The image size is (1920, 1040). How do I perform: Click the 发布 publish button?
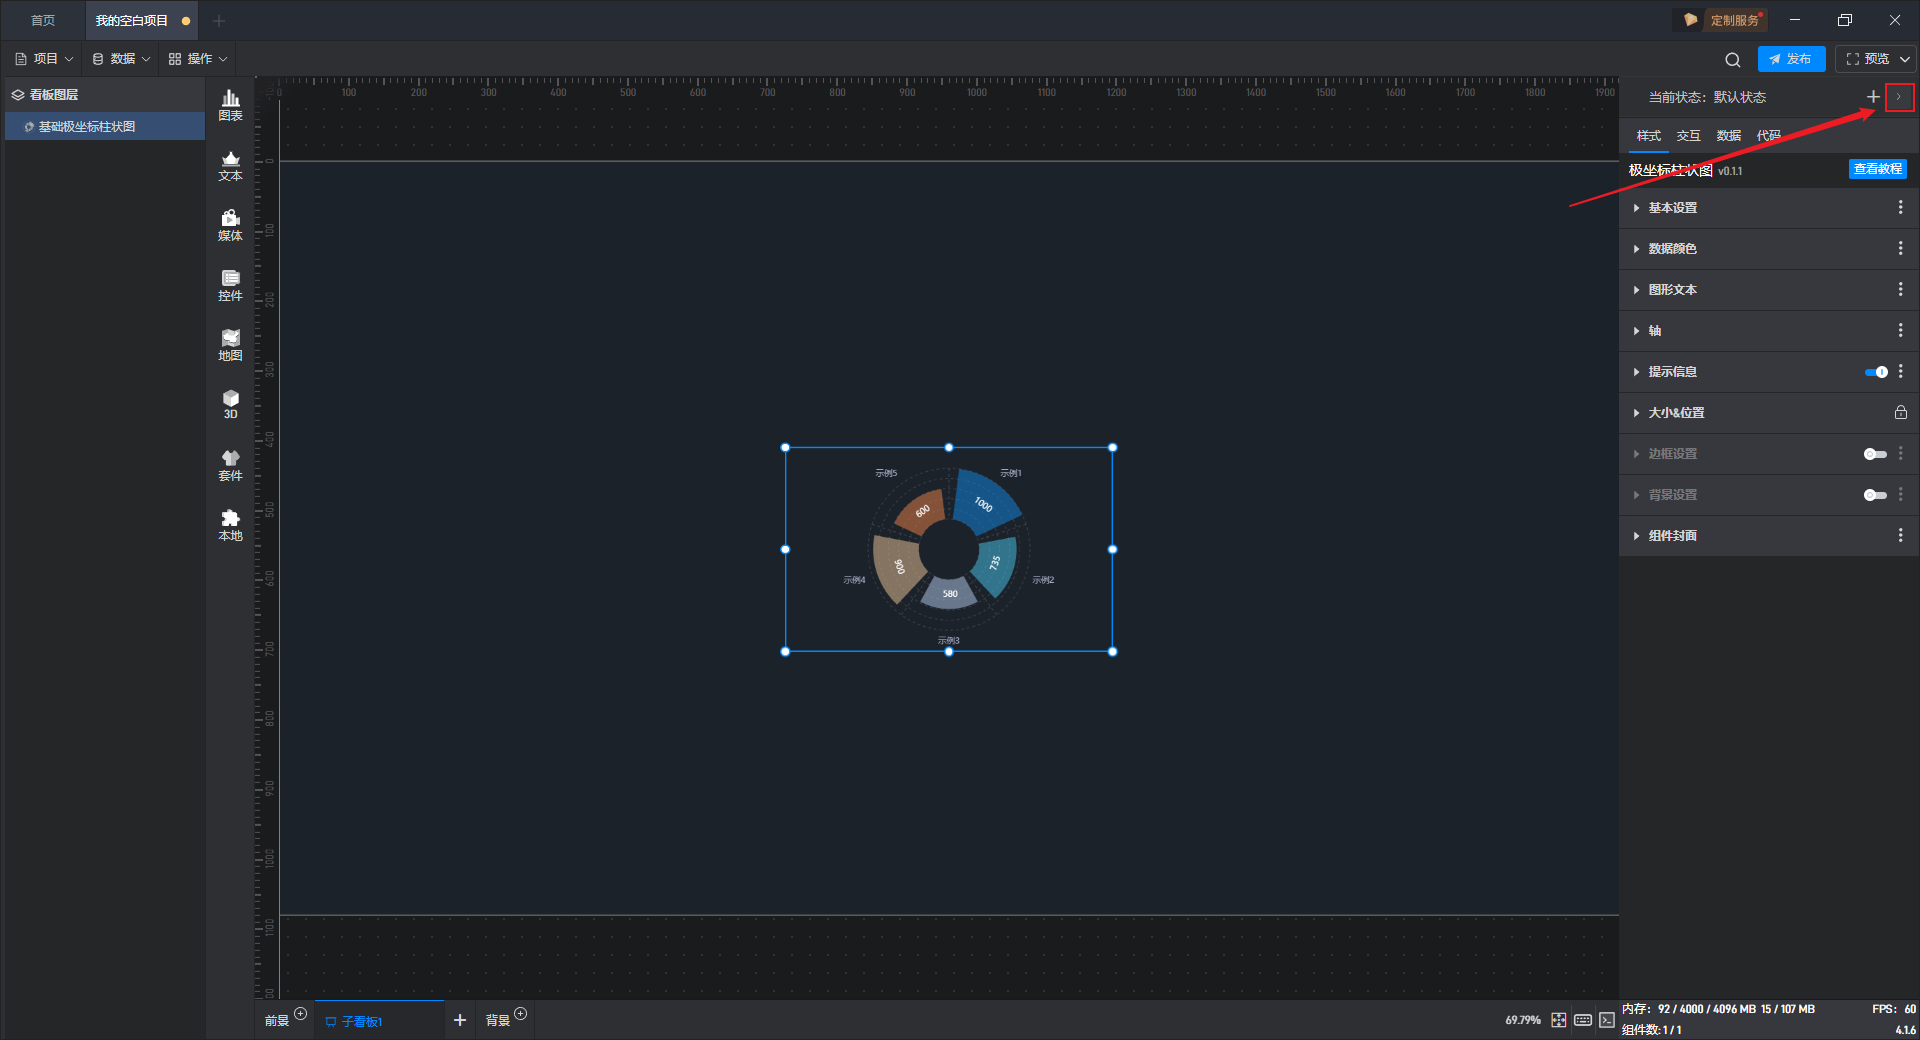[x=1791, y=59]
